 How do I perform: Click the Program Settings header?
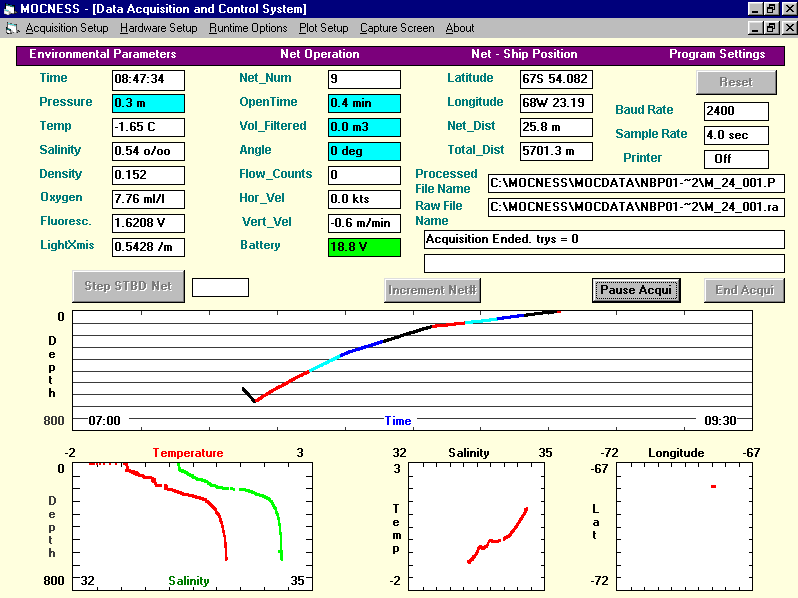(717, 54)
